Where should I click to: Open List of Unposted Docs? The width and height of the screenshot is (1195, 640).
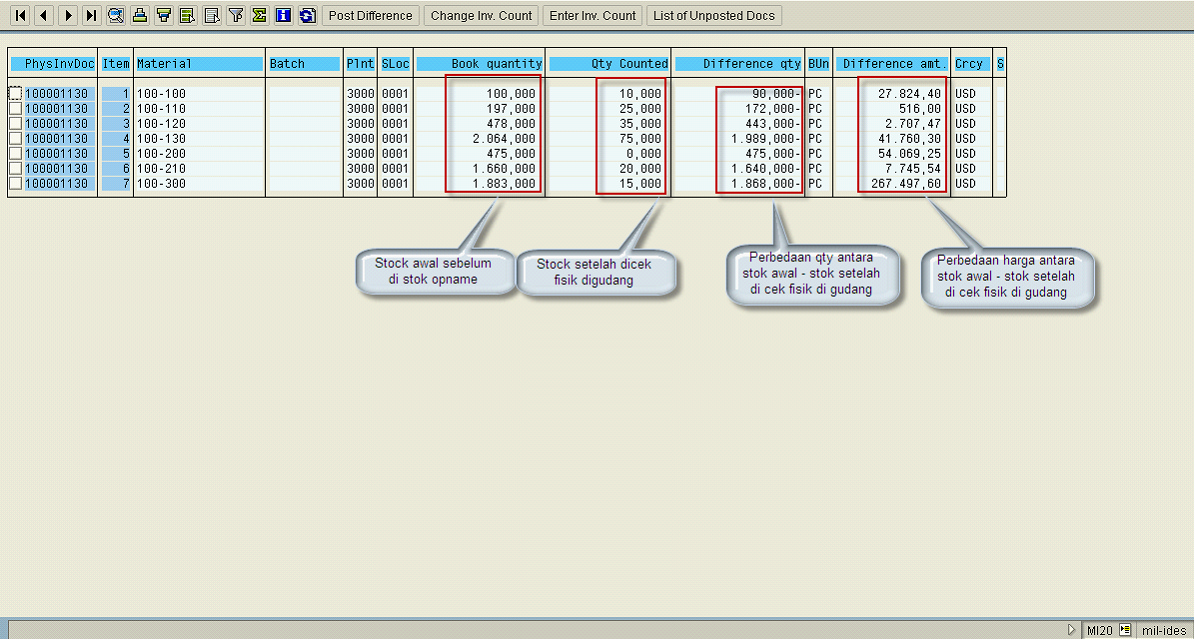(x=714, y=16)
